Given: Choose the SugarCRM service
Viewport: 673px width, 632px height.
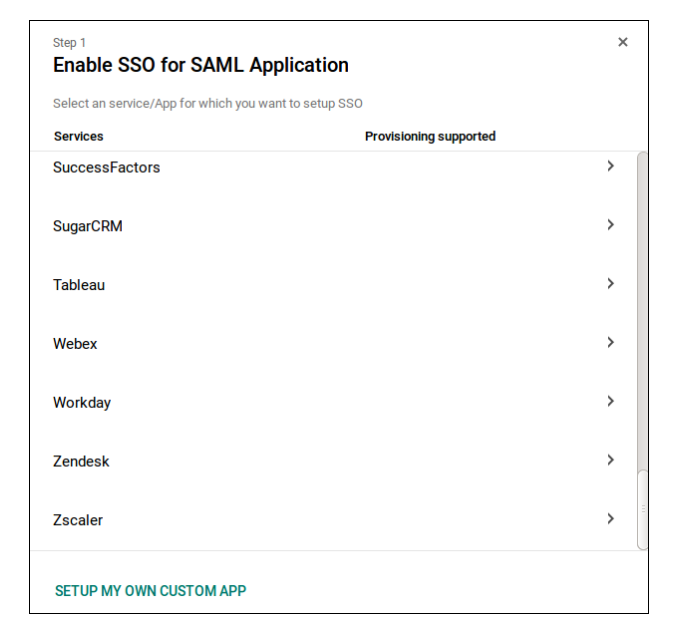Looking at the screenshot, I should 88,226.
